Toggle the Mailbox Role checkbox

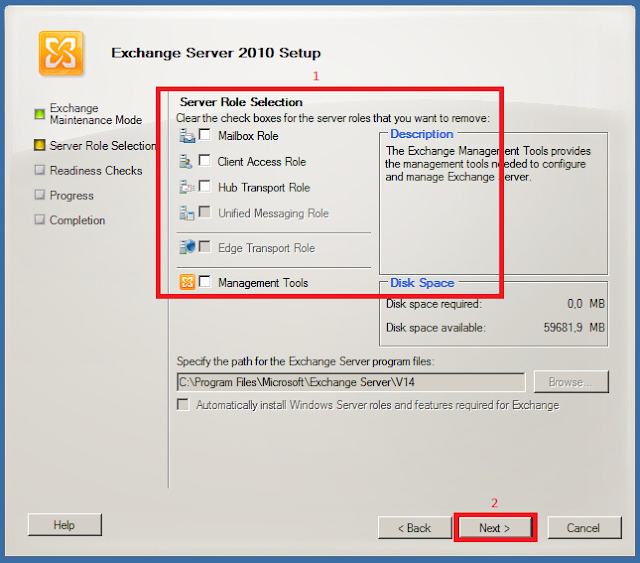(204, 134)
